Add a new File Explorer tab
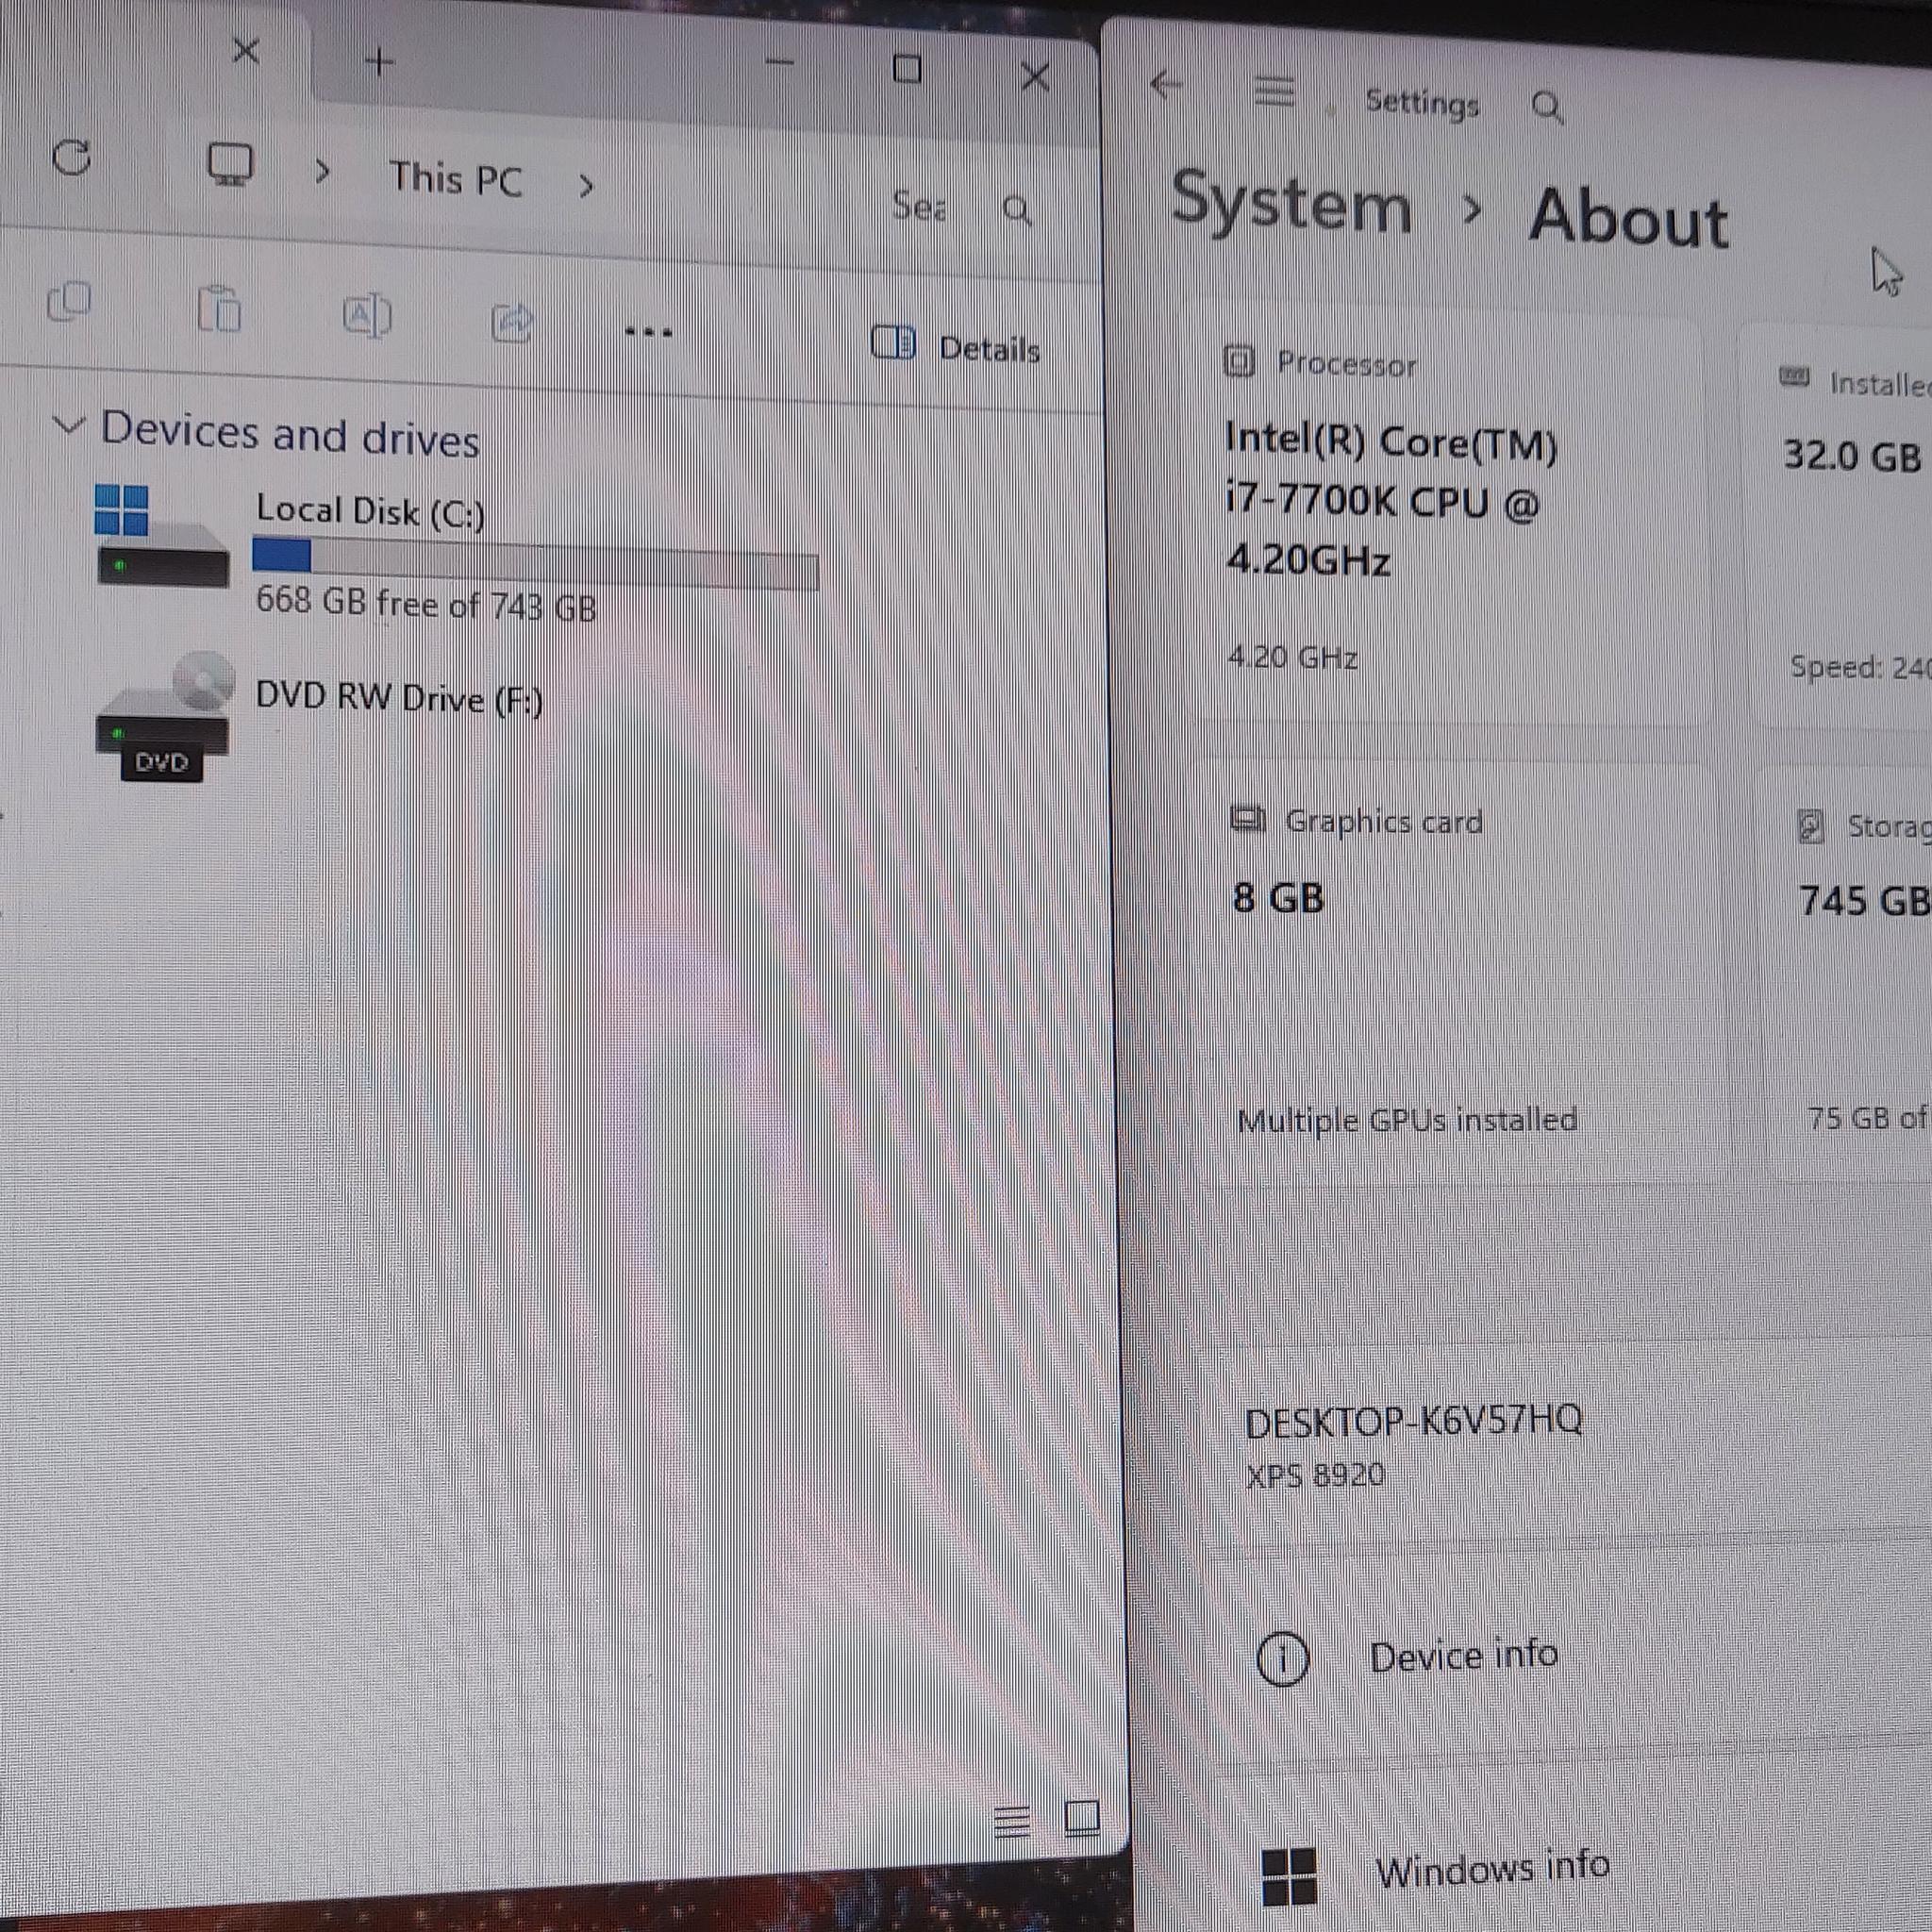The height and width of the screenshot is (1932, 1932). pos(379,62)
